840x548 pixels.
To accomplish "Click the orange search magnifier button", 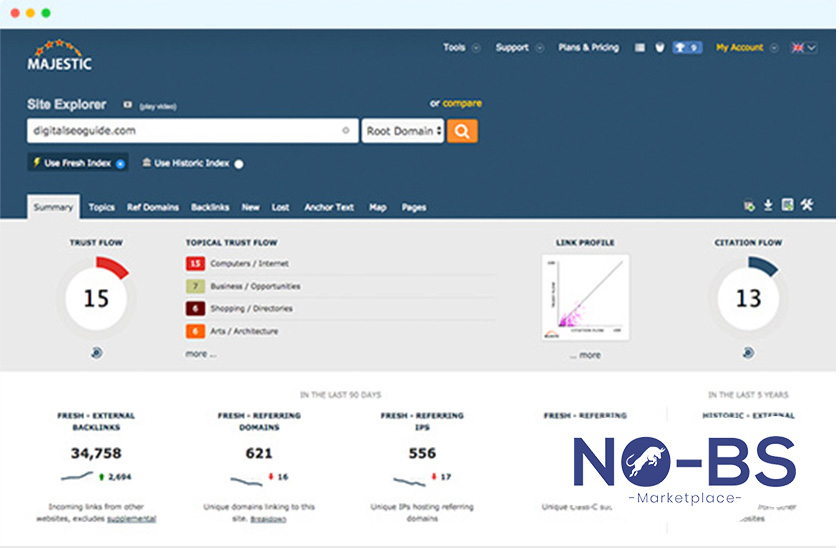I will pos(462,131).
